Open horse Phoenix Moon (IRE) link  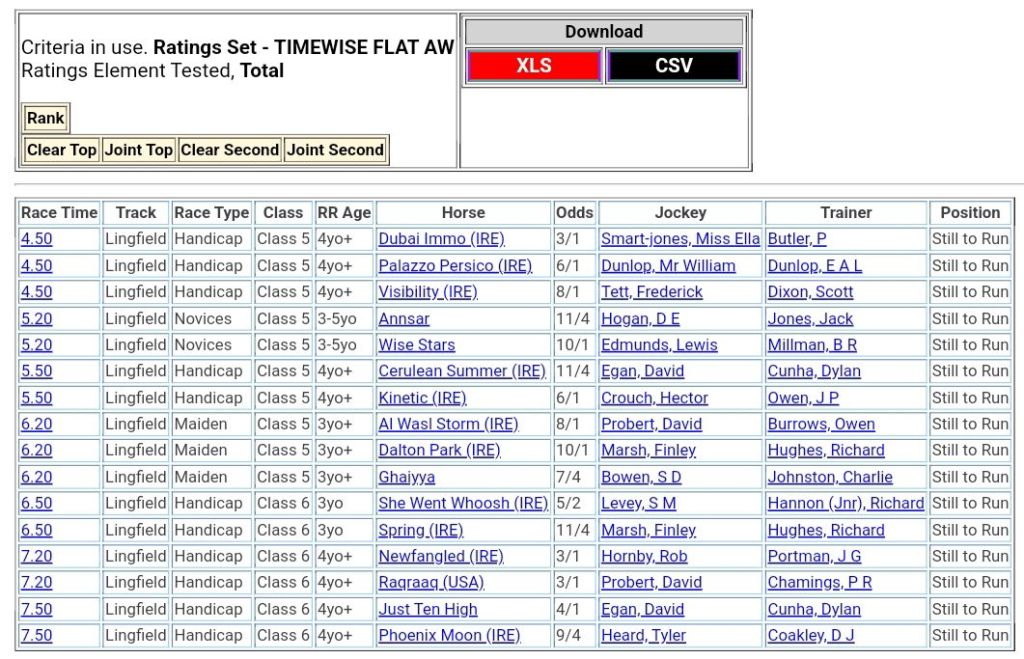pos(449,635)
